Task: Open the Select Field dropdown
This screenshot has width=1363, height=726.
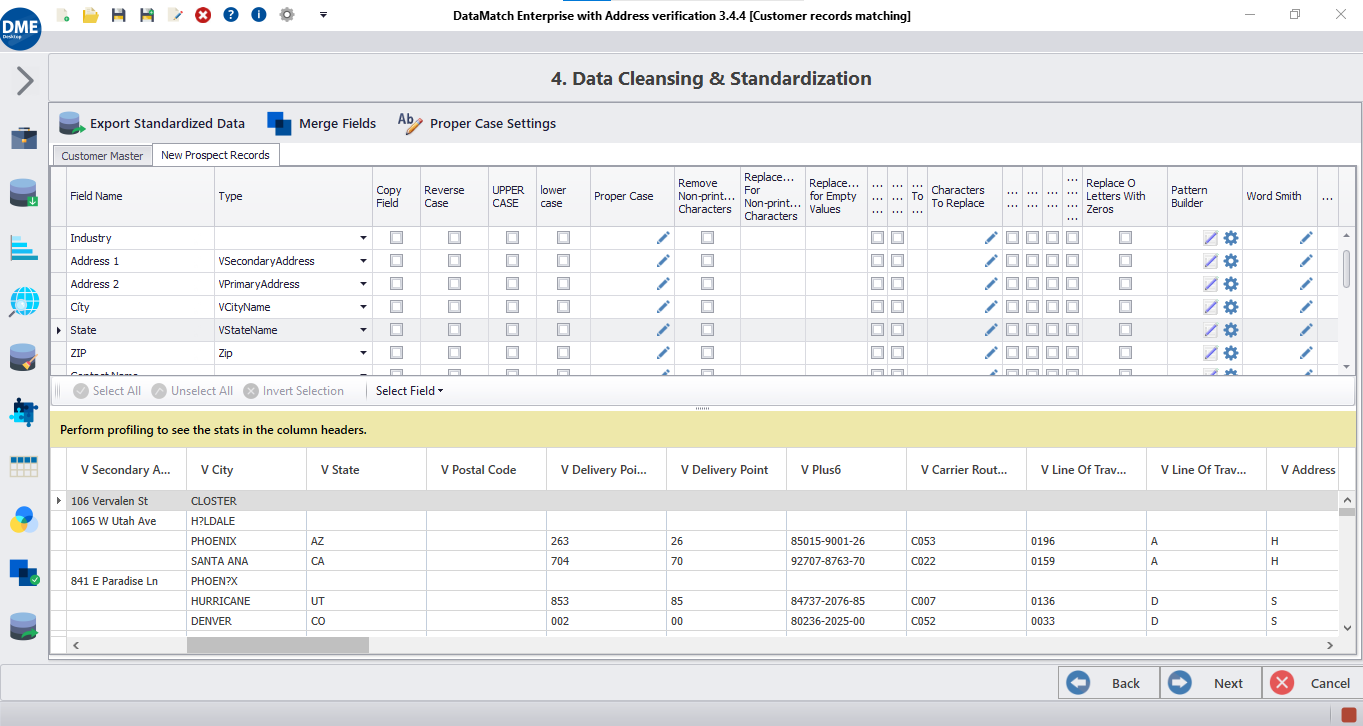Action: tap(409, 391)
